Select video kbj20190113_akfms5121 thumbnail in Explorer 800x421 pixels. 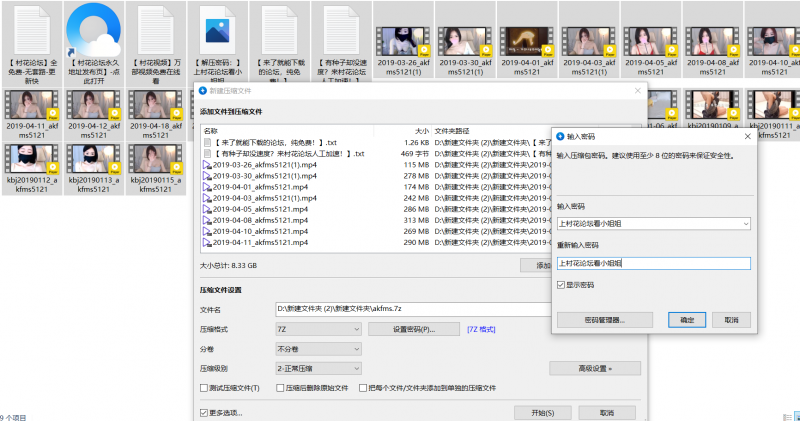93,159
